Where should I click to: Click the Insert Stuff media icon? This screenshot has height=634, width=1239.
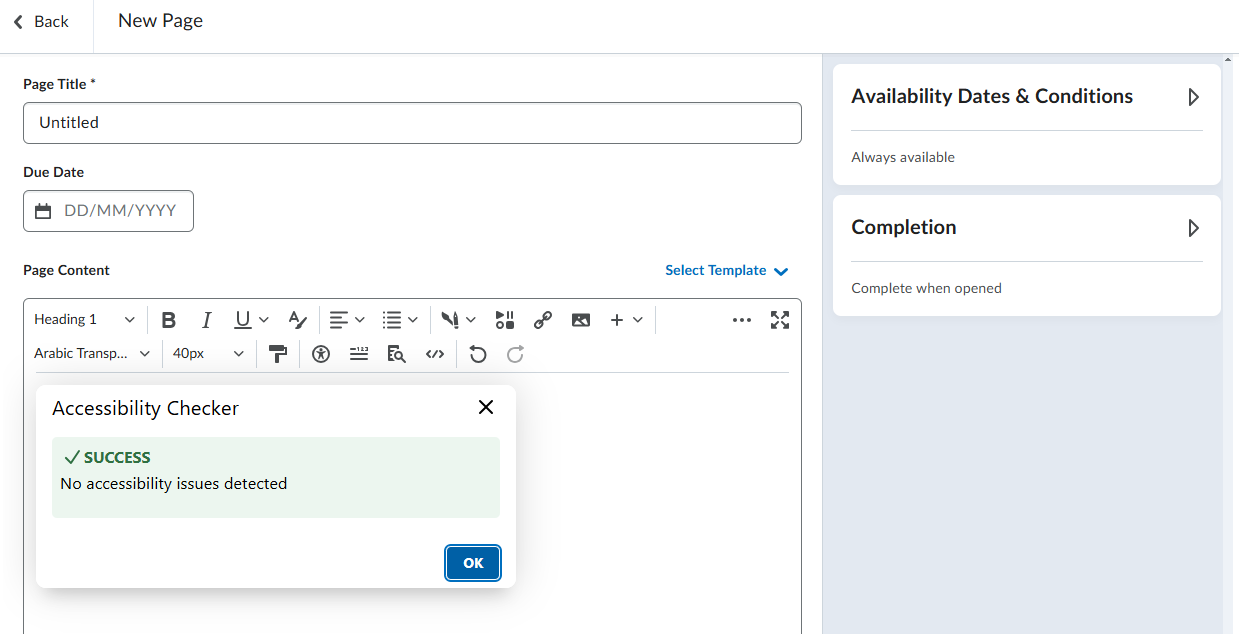tap(505, 320)
